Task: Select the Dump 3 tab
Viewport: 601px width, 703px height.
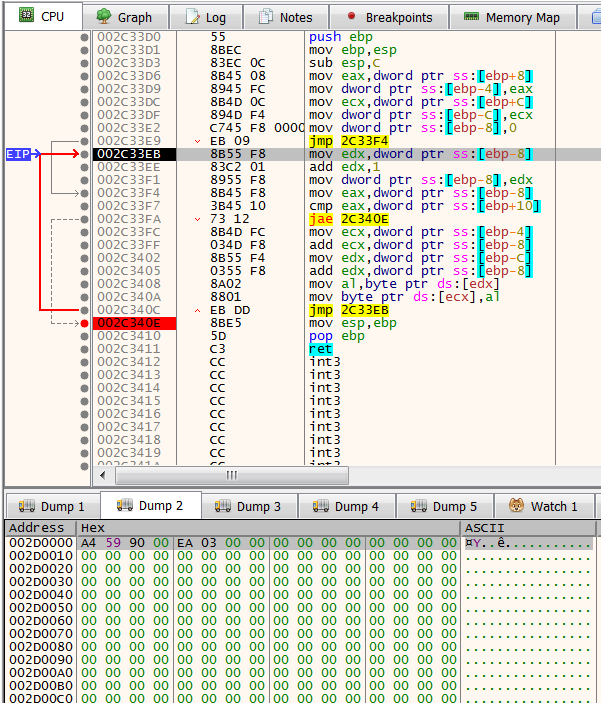Action: tap(249, 506)
